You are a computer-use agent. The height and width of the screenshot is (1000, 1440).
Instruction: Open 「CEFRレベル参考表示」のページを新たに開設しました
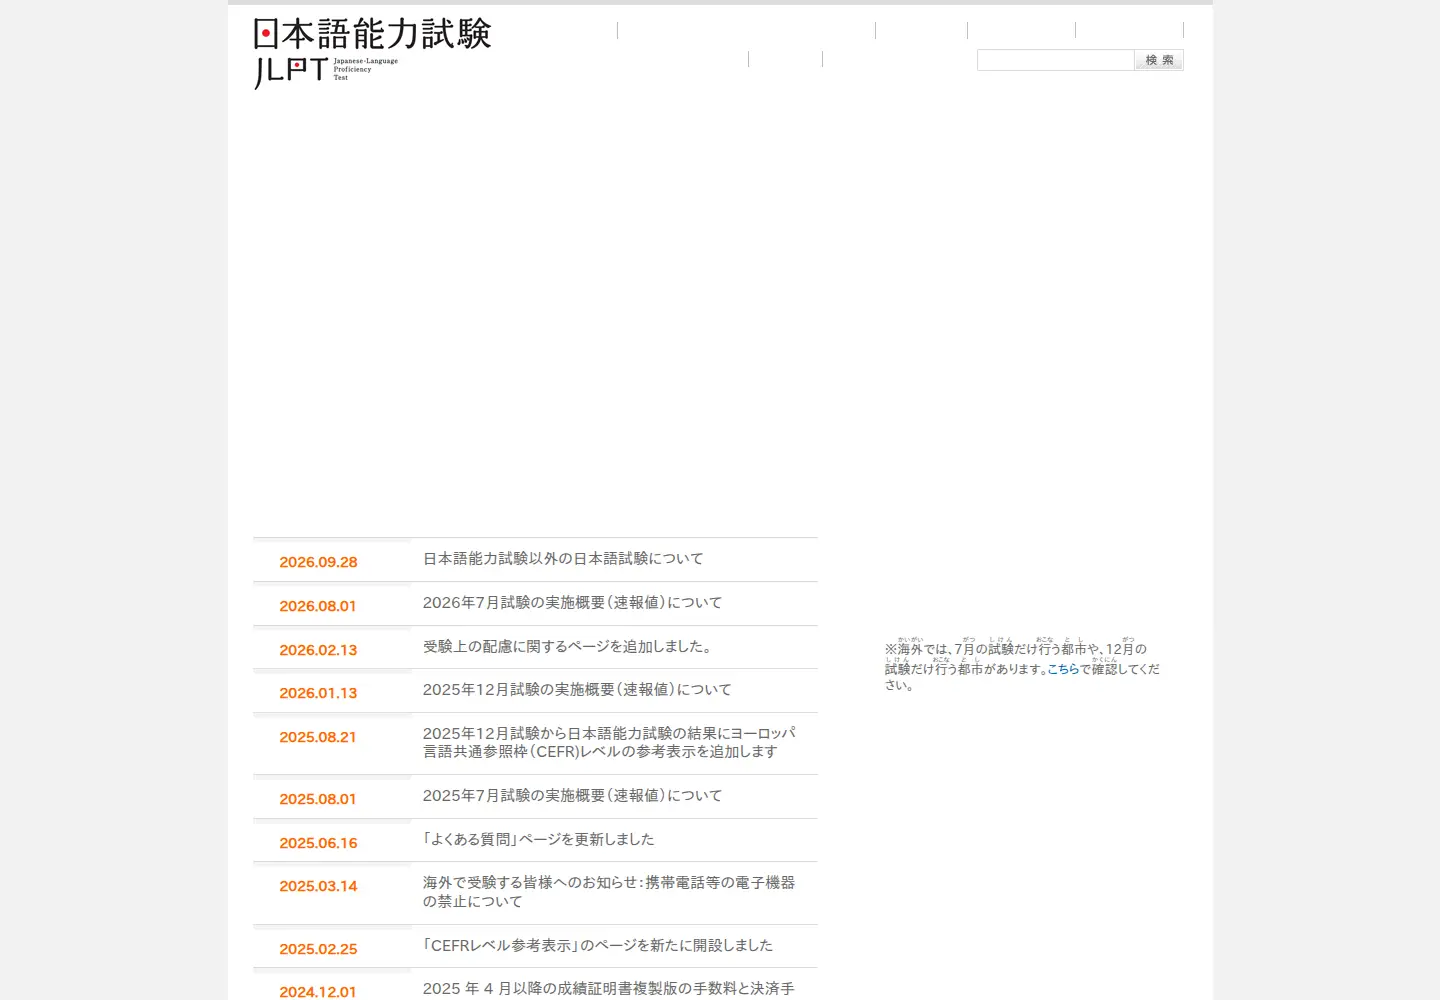(598, 946)
